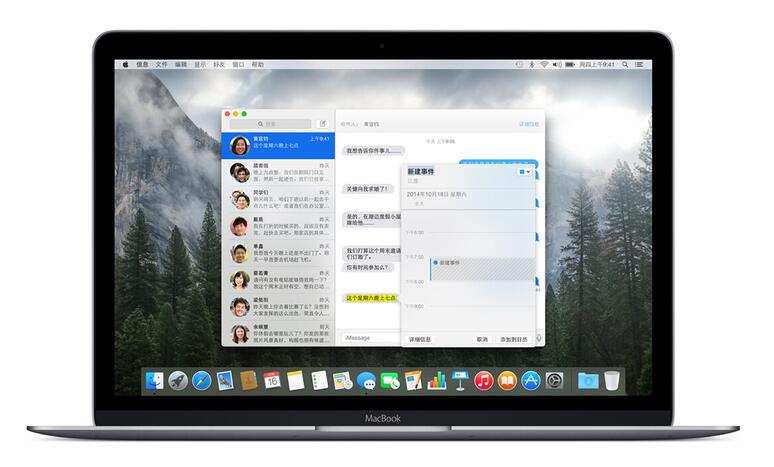The height and width of the screenshot is (467, 774).
Task: Click 取消 button in event popup
Action: [x=482, y=339]
